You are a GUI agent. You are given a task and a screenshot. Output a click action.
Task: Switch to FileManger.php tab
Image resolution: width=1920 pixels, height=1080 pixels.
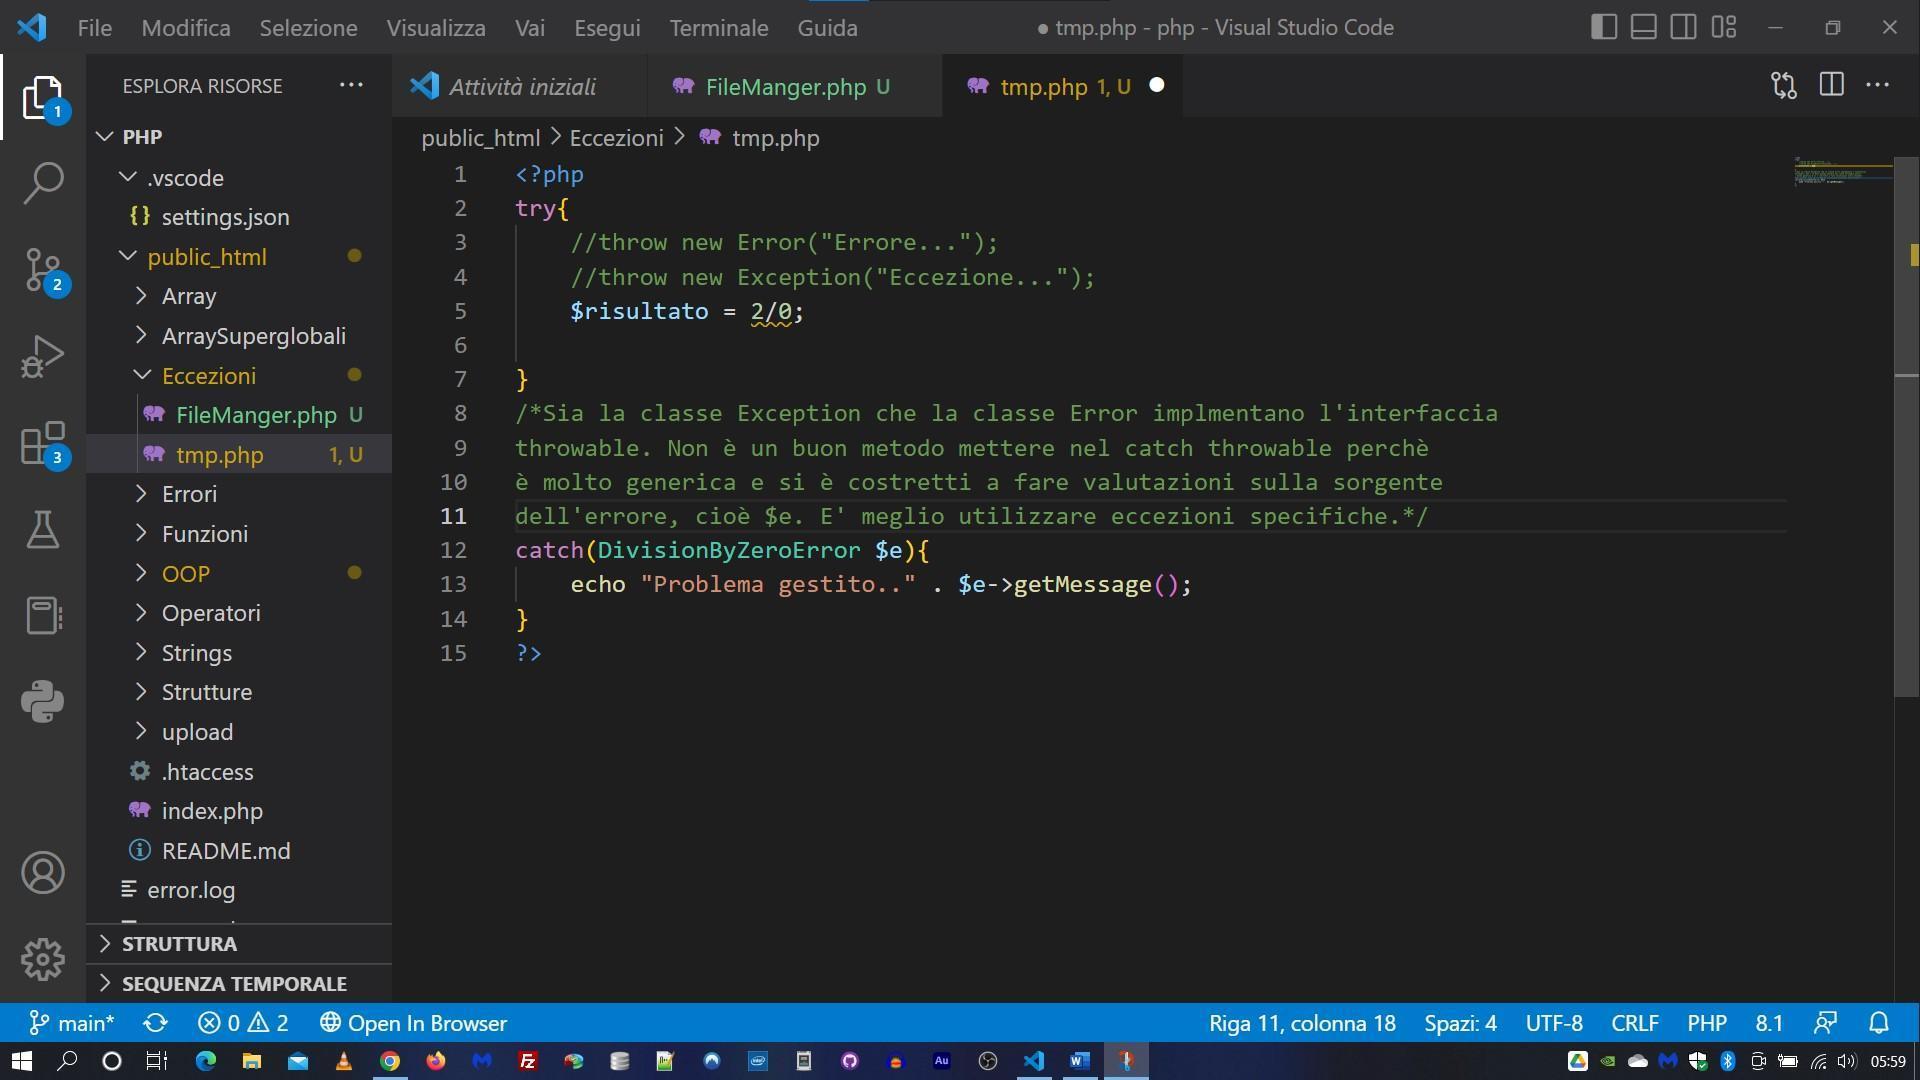[x=795, y=86]
